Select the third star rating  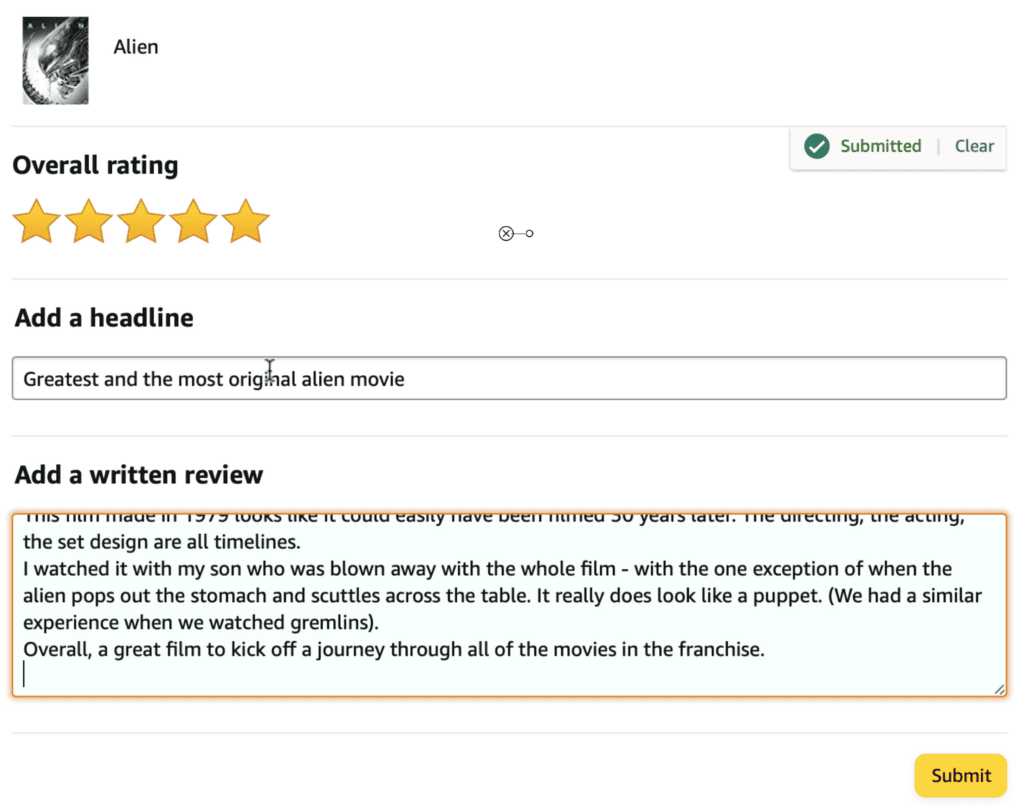(141, 221)
